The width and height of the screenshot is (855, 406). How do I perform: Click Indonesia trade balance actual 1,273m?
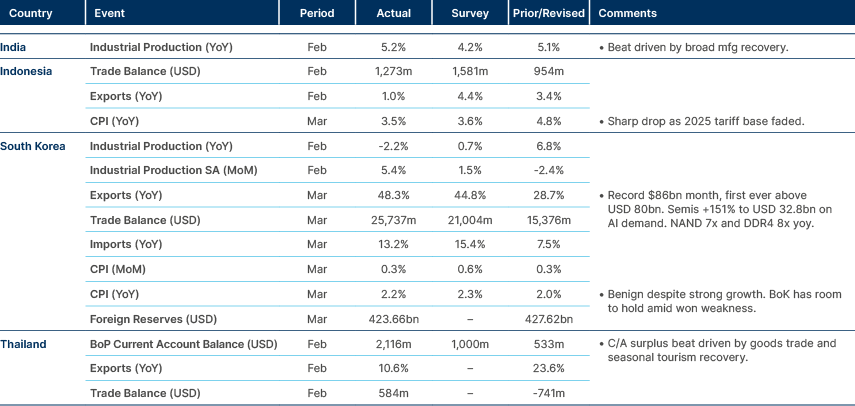point(394,71)
